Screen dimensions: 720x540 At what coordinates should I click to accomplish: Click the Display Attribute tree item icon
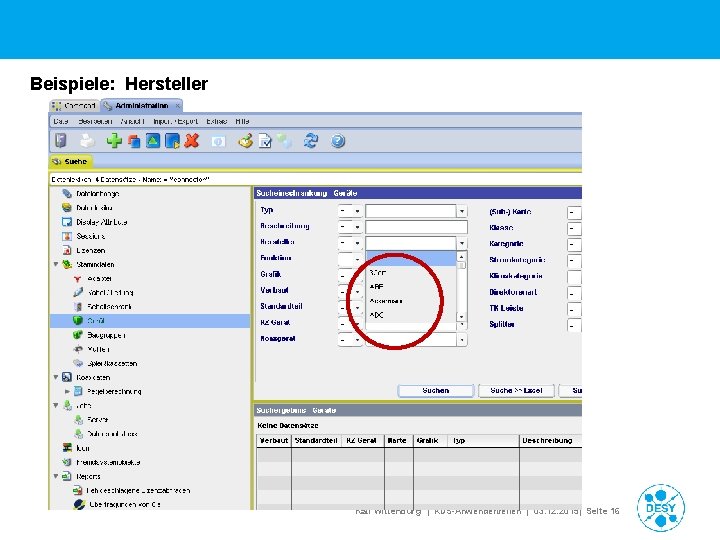tap(67, 222)
